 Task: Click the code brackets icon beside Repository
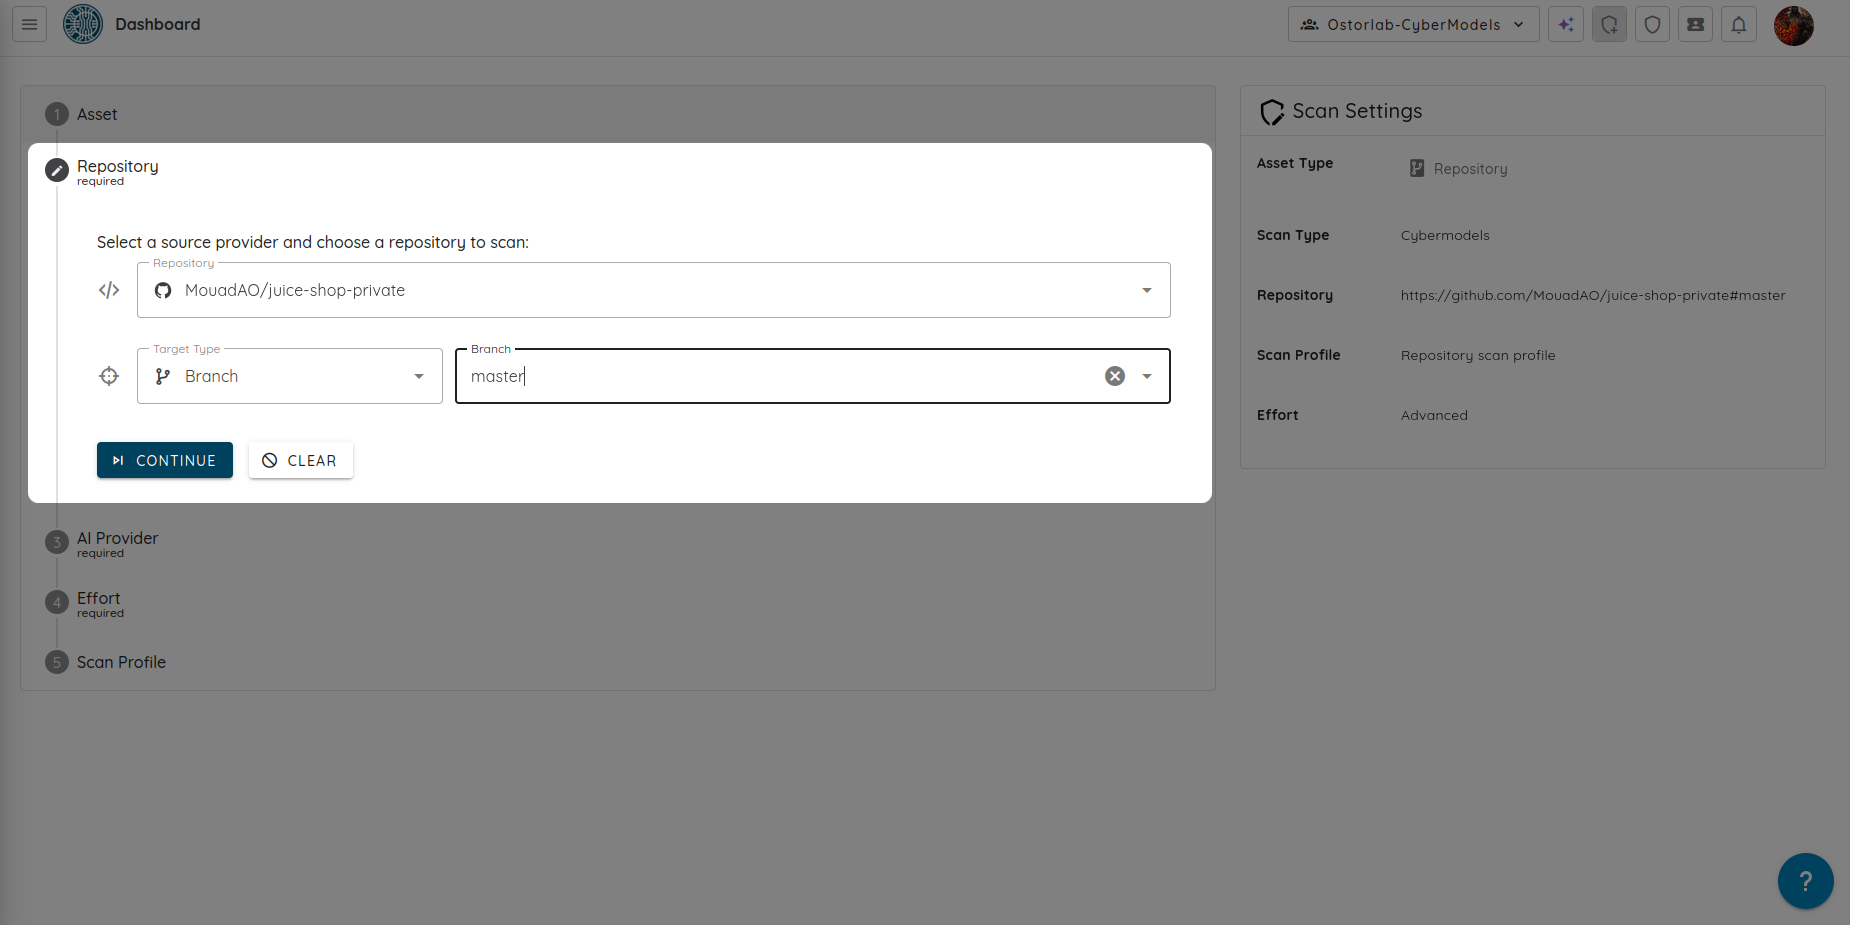[109, 290]
